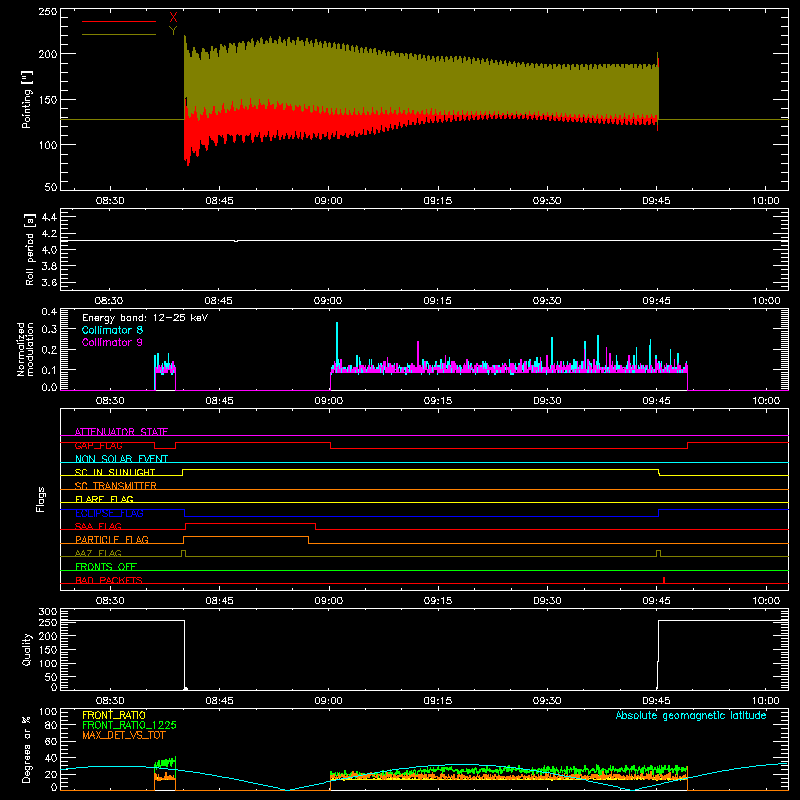Screen dimensions: 800x800
Task: Click the 08:30 tick label under Quality plot
Action: point(110,701)
